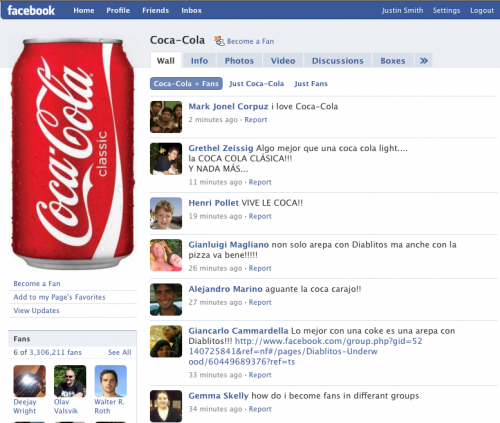
Task: Select the Coca-Cola + Fans filter
Action: pos(186,84)
